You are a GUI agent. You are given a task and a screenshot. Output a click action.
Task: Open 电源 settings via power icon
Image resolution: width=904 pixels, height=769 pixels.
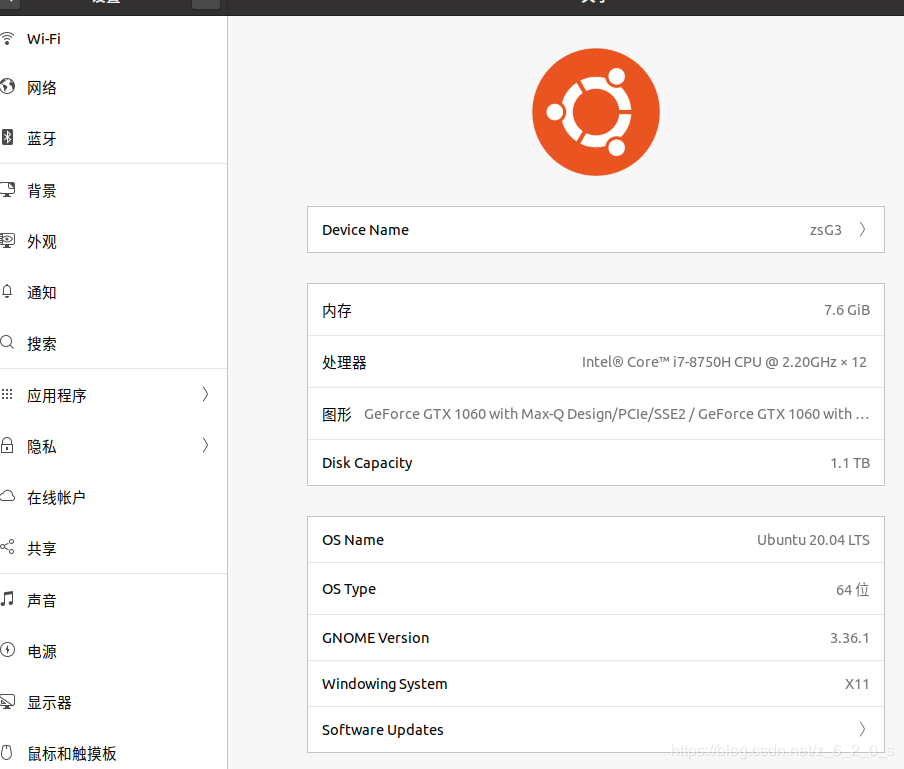[x=17, y=651]
